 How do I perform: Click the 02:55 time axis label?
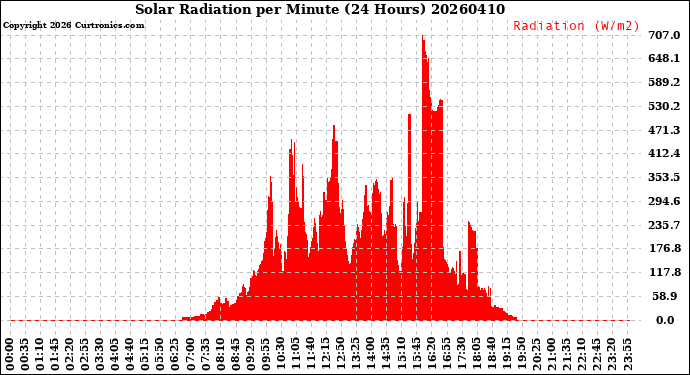[85, 355]
